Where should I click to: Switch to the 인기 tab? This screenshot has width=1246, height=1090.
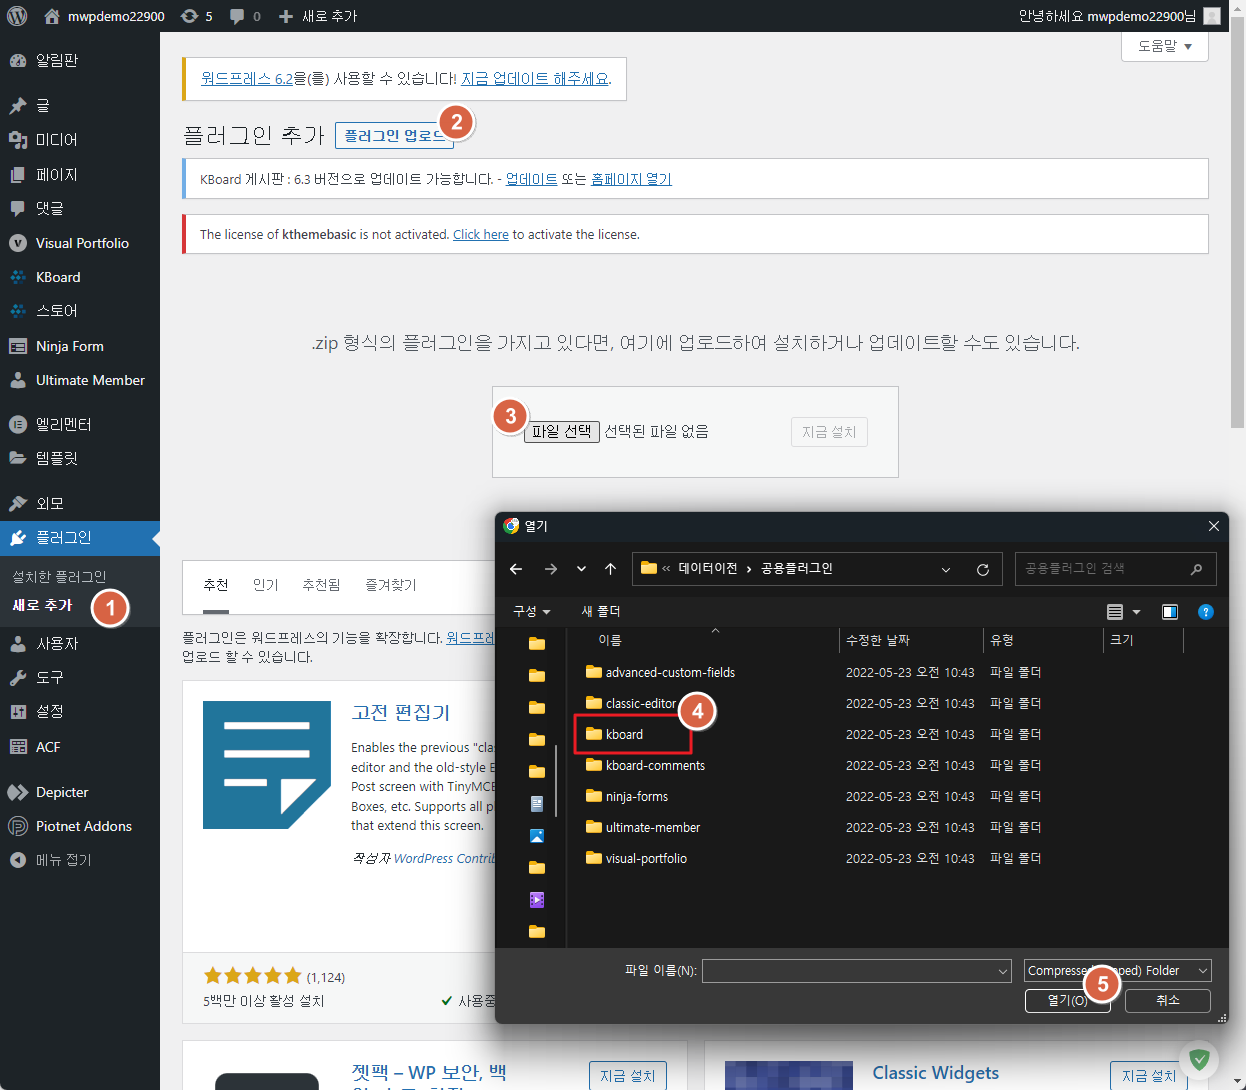(265, 585)
